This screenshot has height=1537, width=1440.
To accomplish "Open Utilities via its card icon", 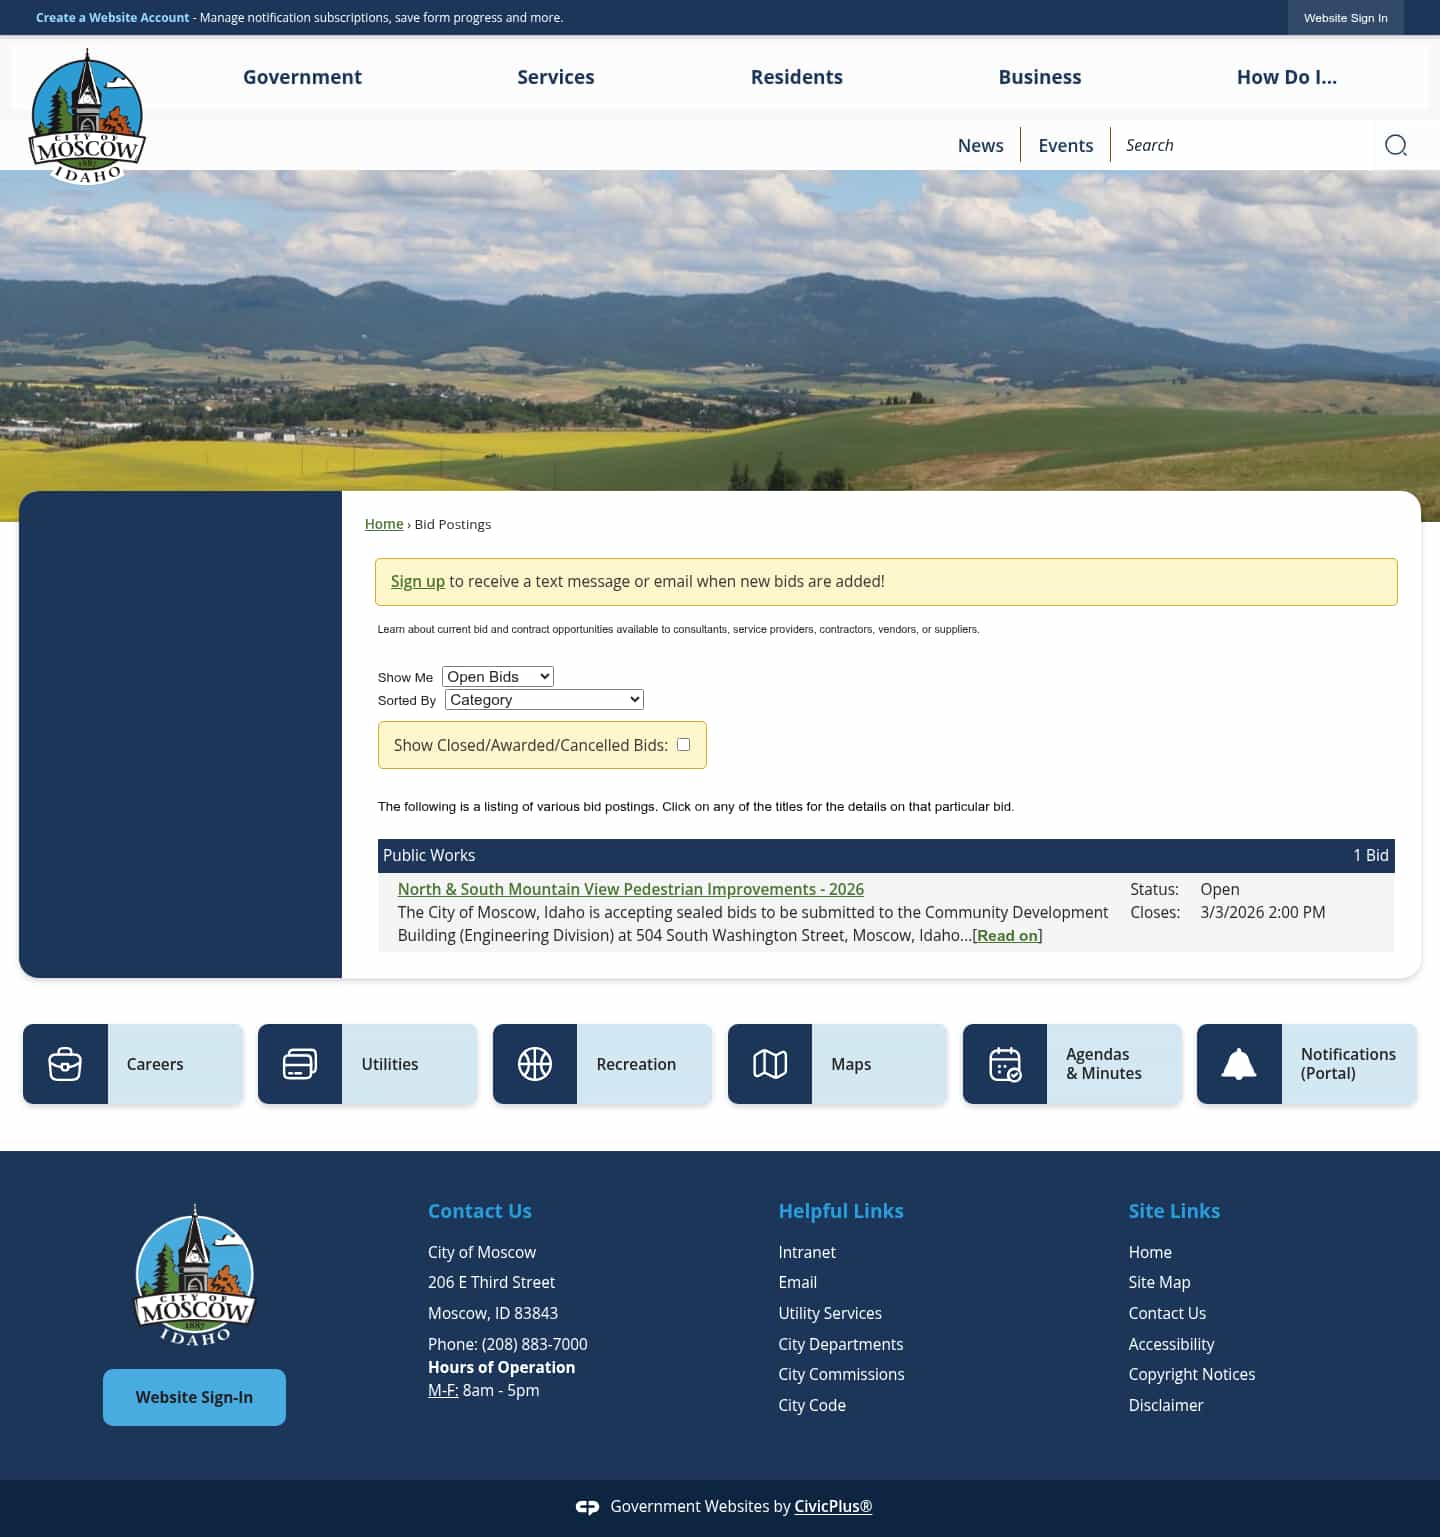I will coord(300,1063).
